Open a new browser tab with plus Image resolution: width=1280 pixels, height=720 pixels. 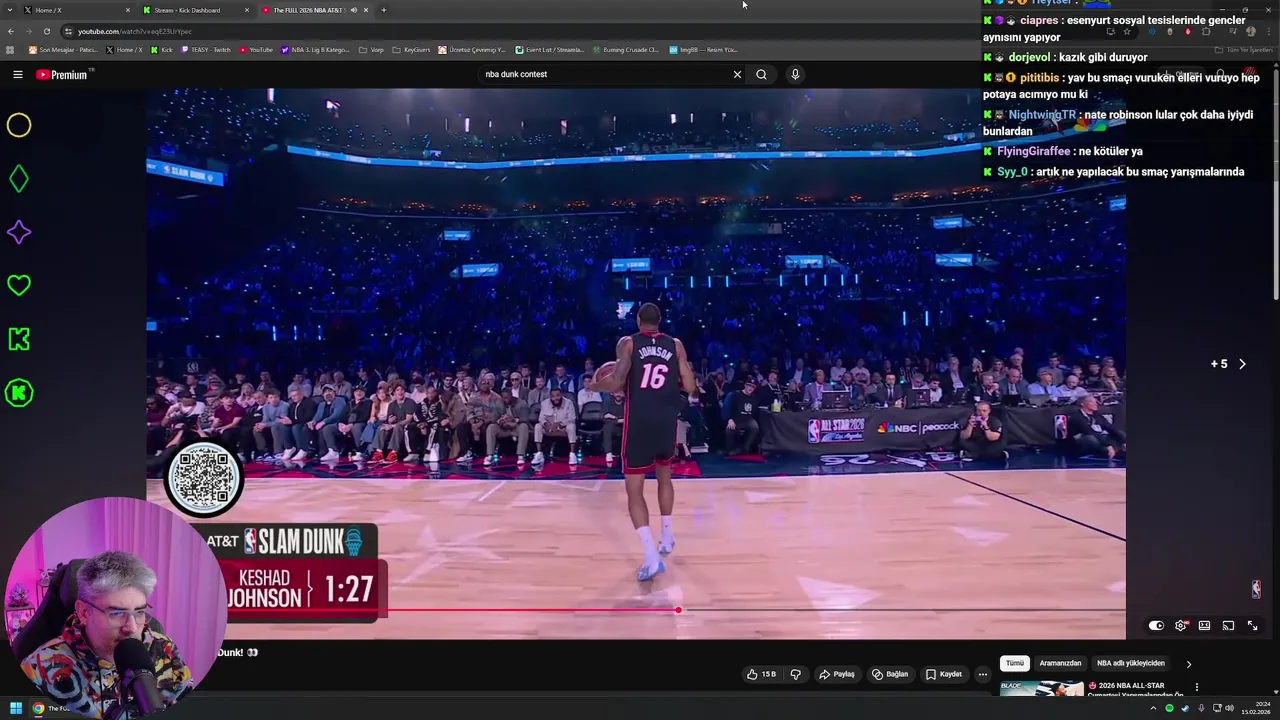[384, 10]
